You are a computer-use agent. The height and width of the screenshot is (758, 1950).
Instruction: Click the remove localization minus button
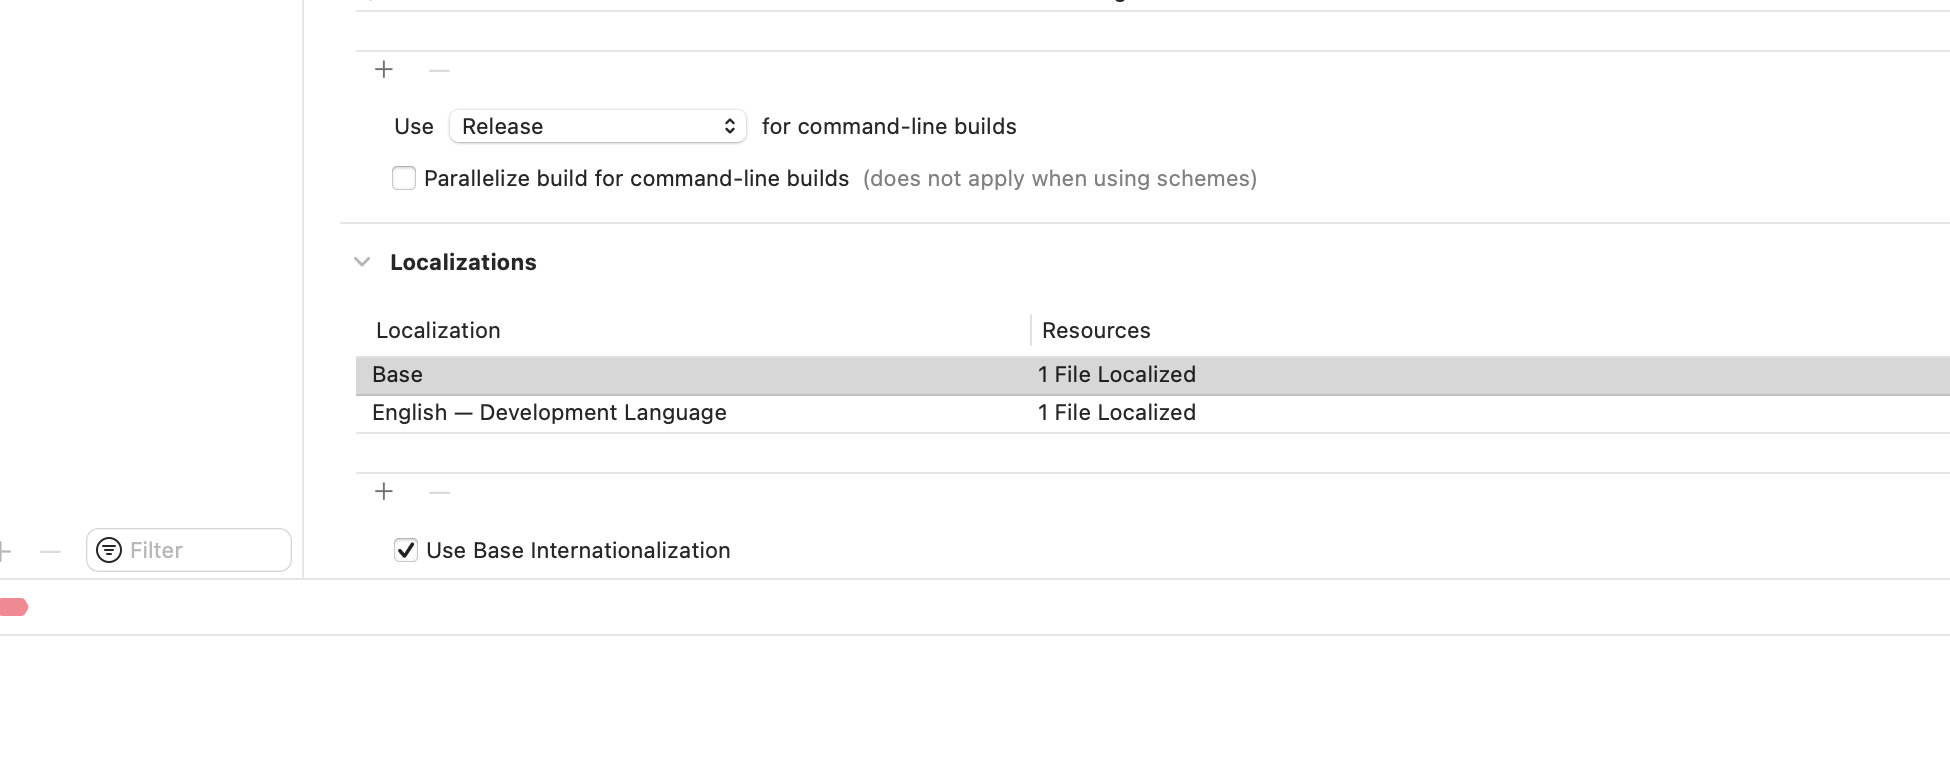[x=439, y=492]
